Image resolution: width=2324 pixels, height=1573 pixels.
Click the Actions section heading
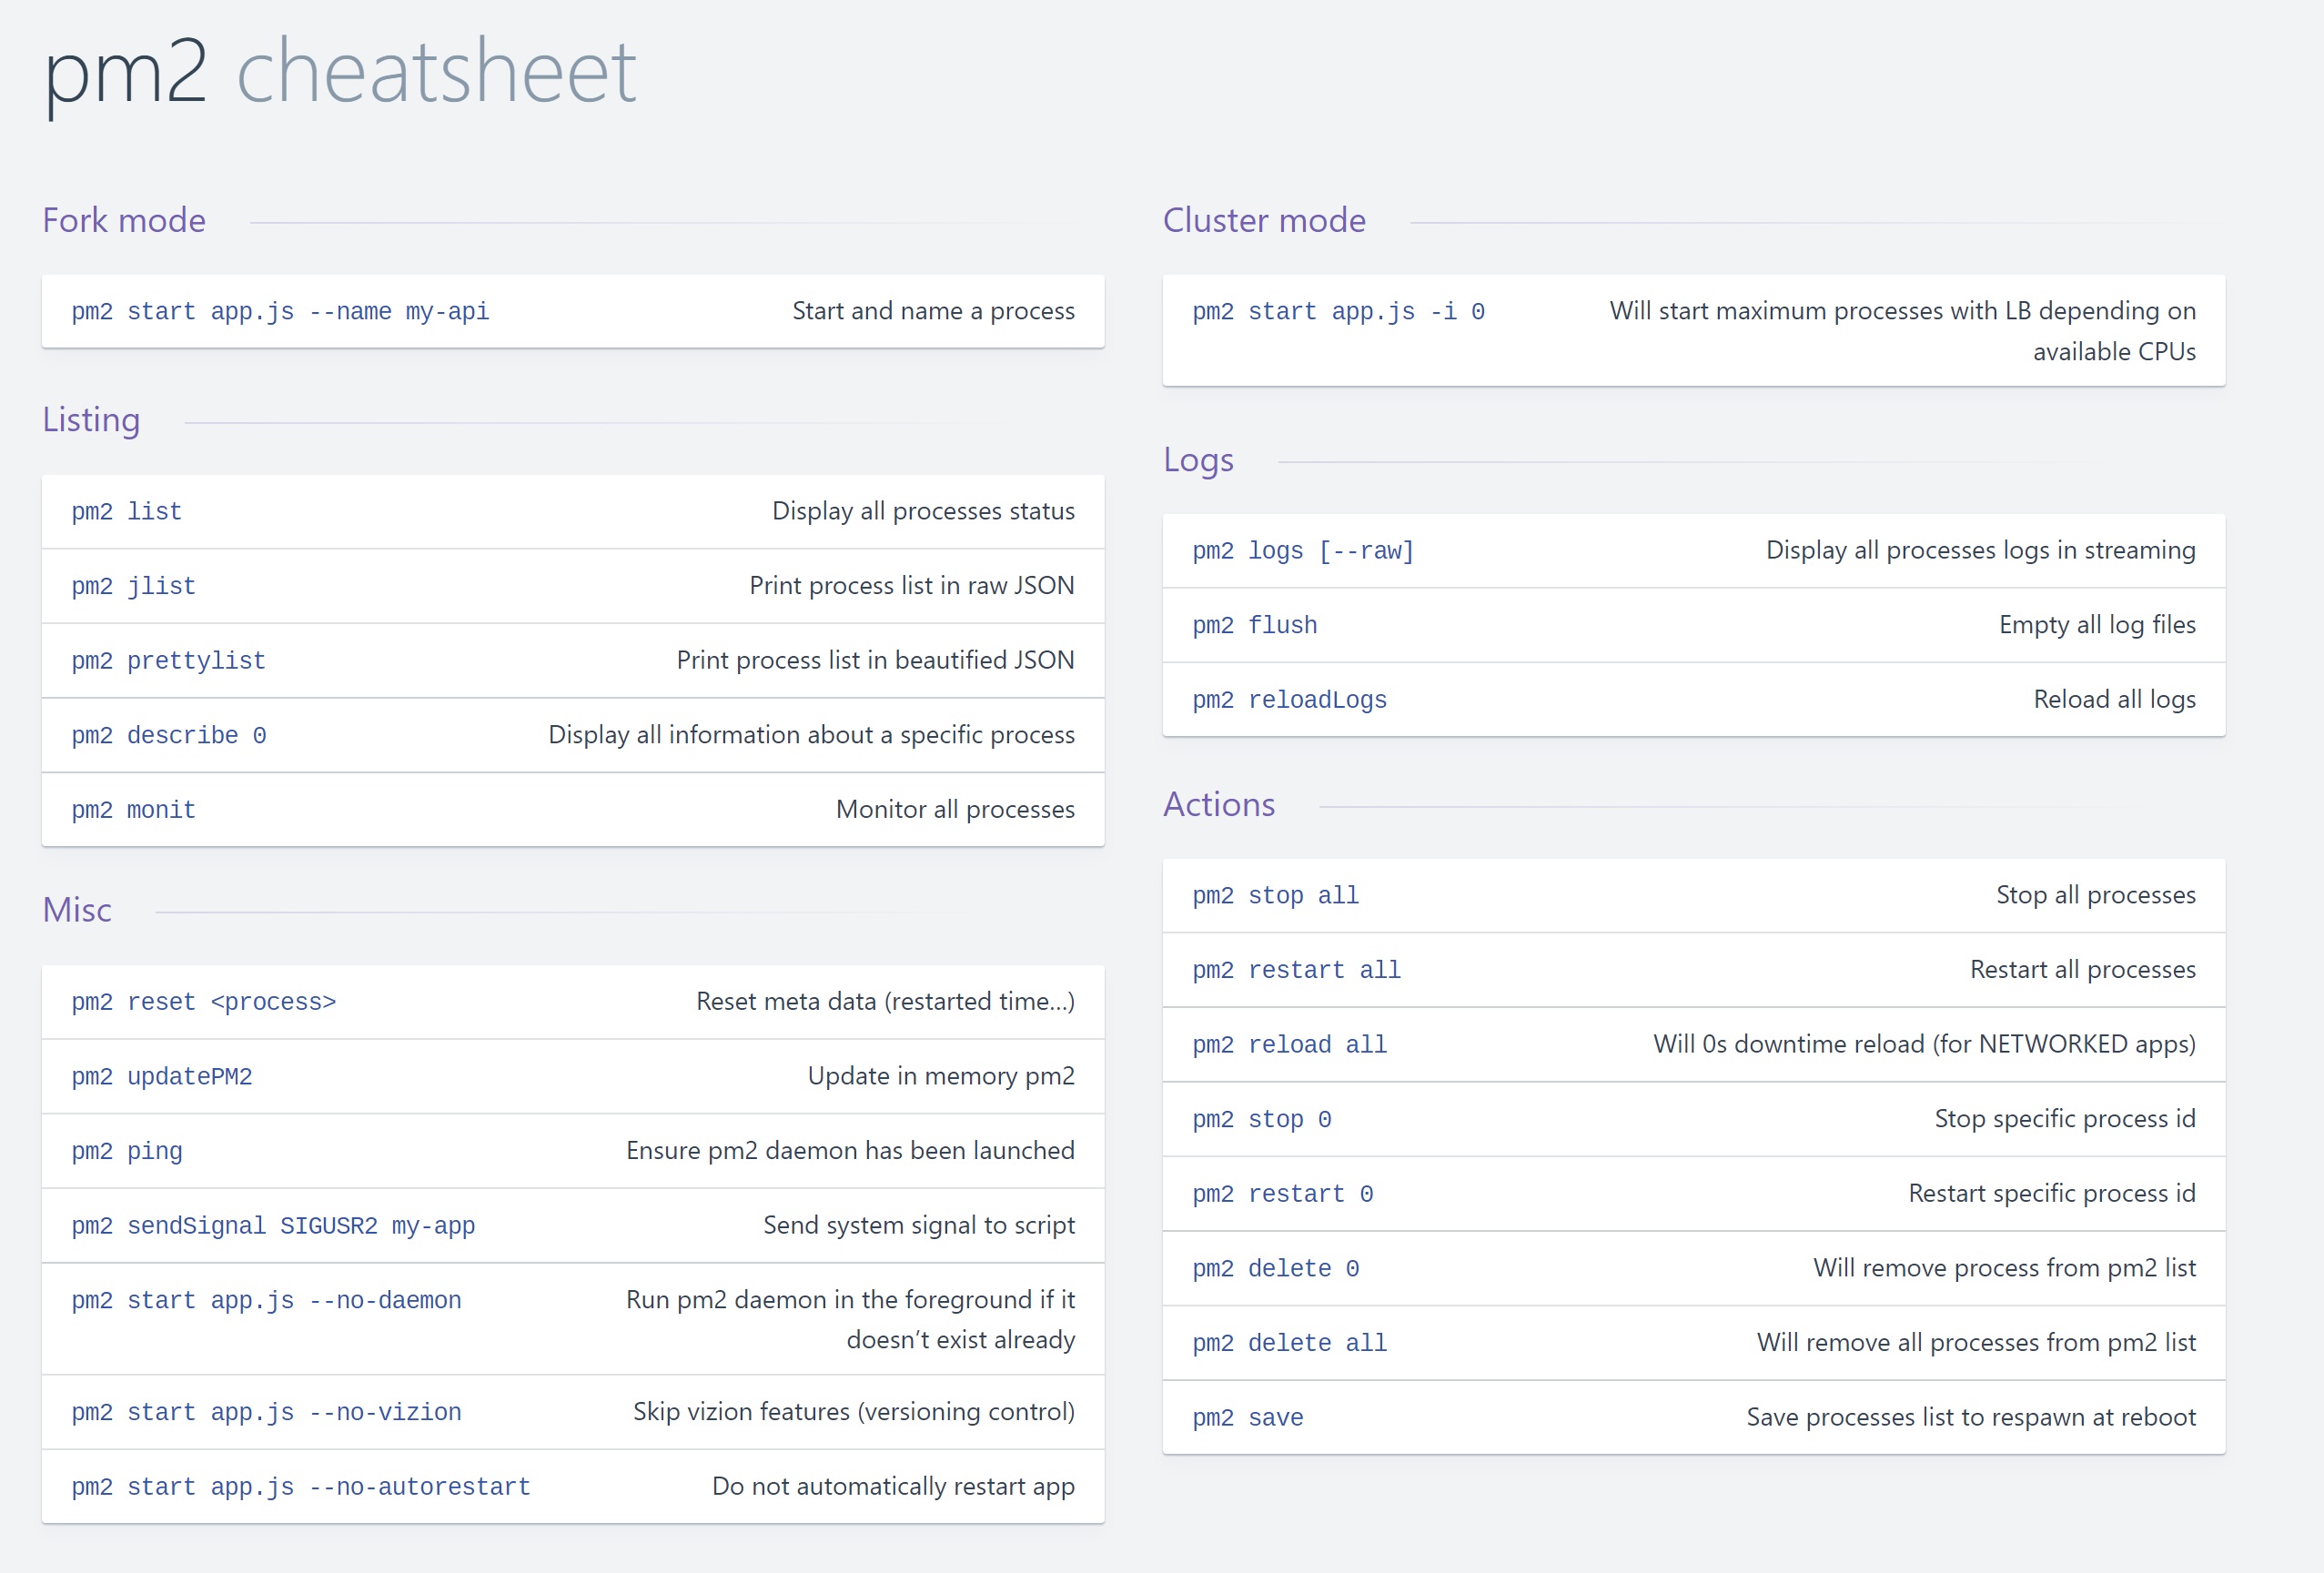1219,804
